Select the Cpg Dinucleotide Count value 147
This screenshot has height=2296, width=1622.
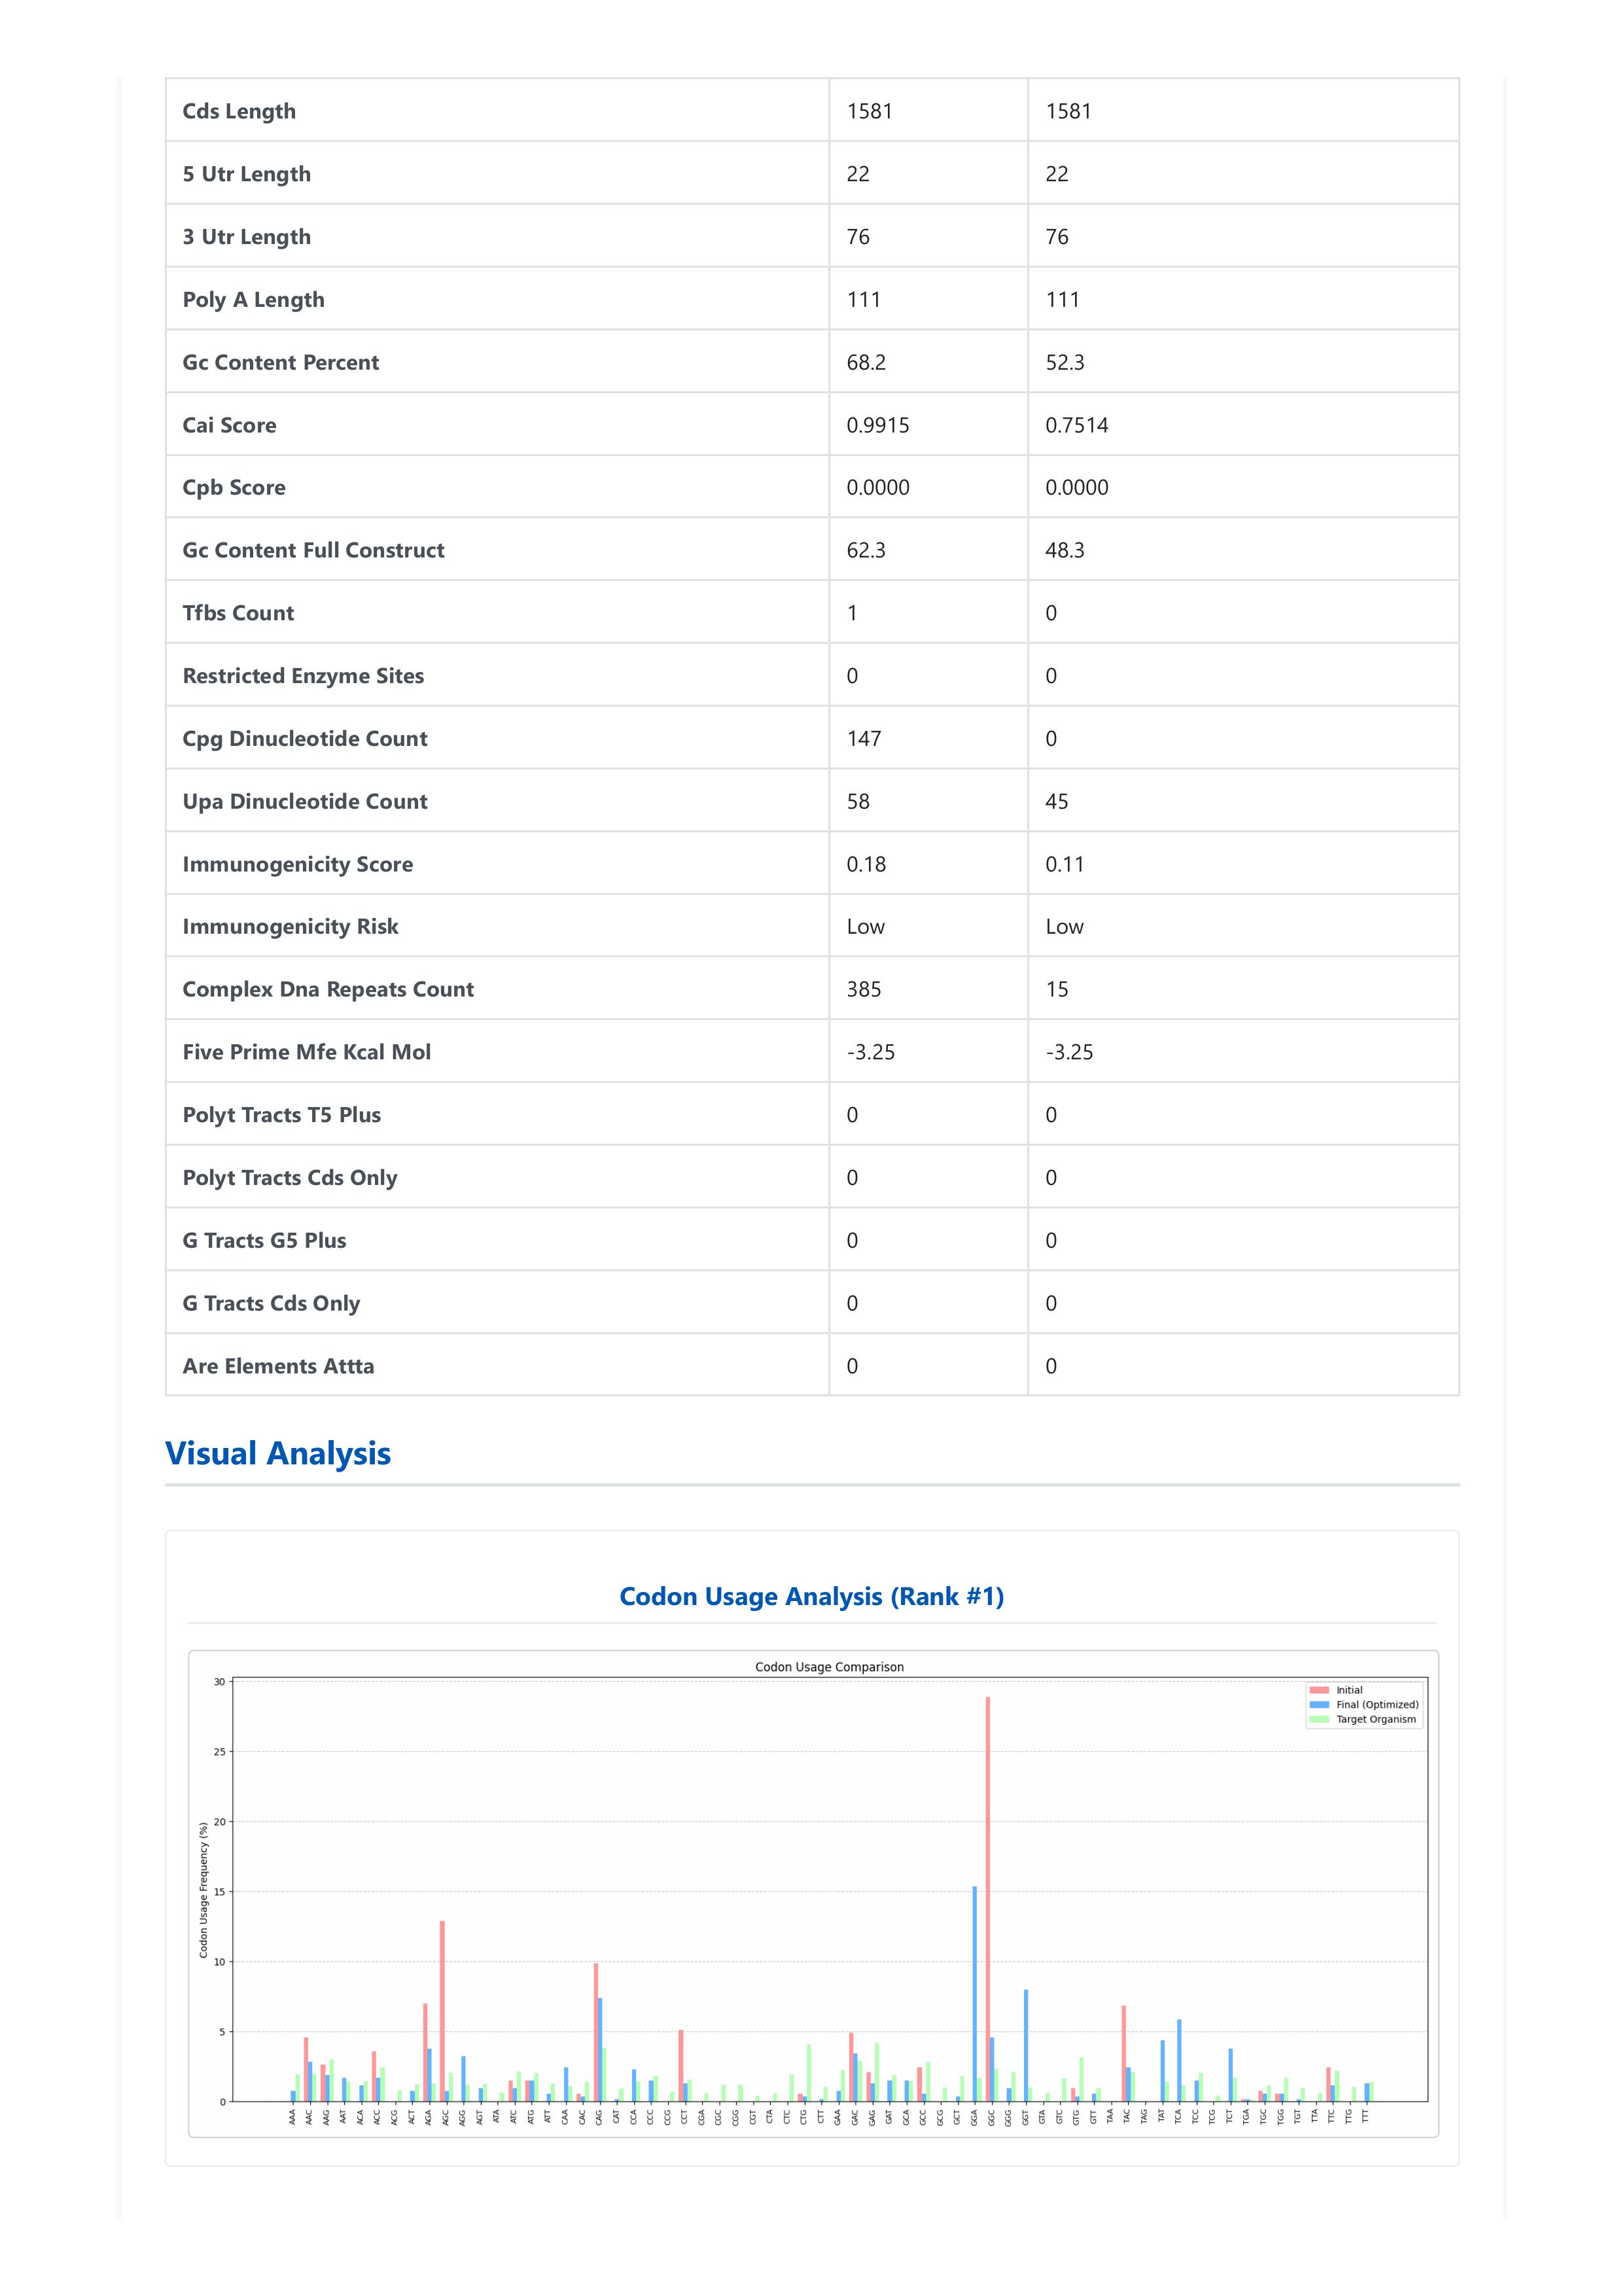(x=864, y=738)
